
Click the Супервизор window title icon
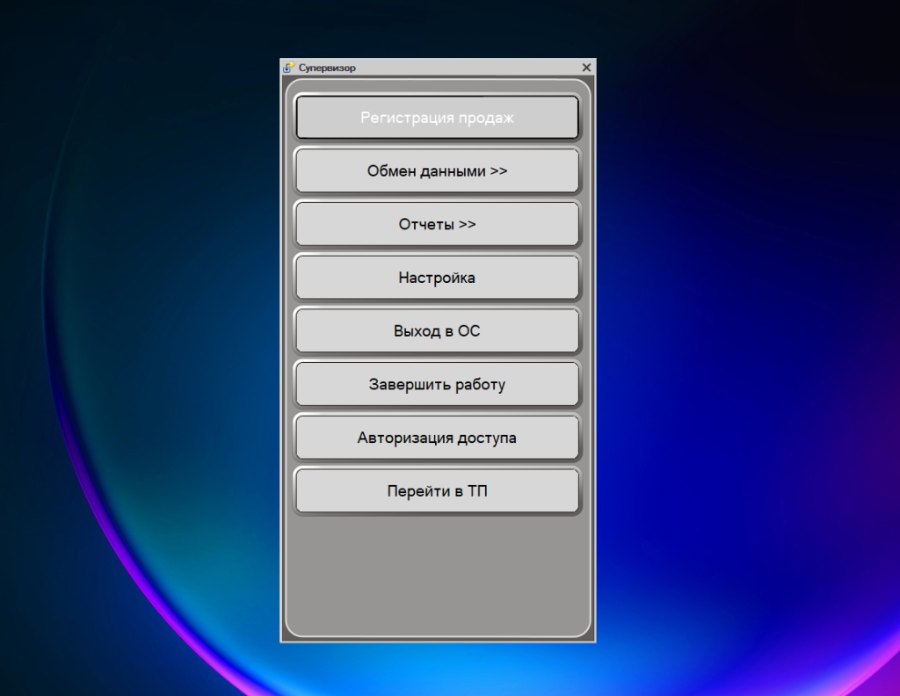tap(289, 68)
